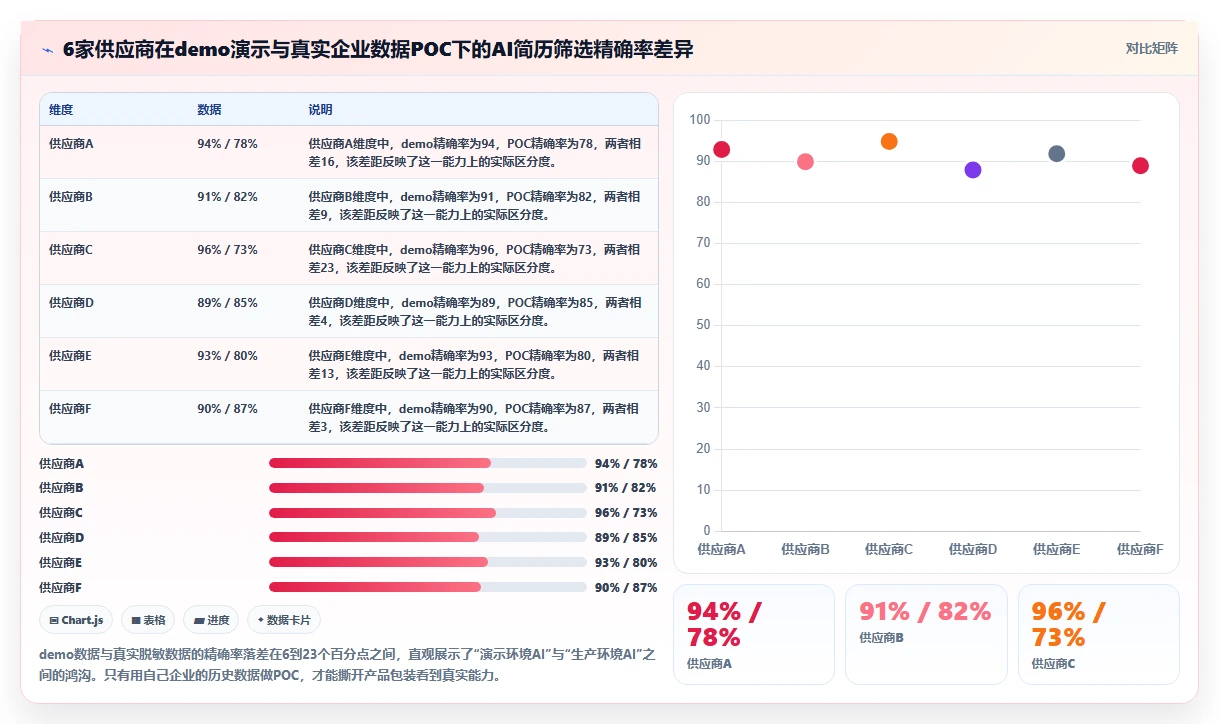Click the 供应商A progress bar

428,463
